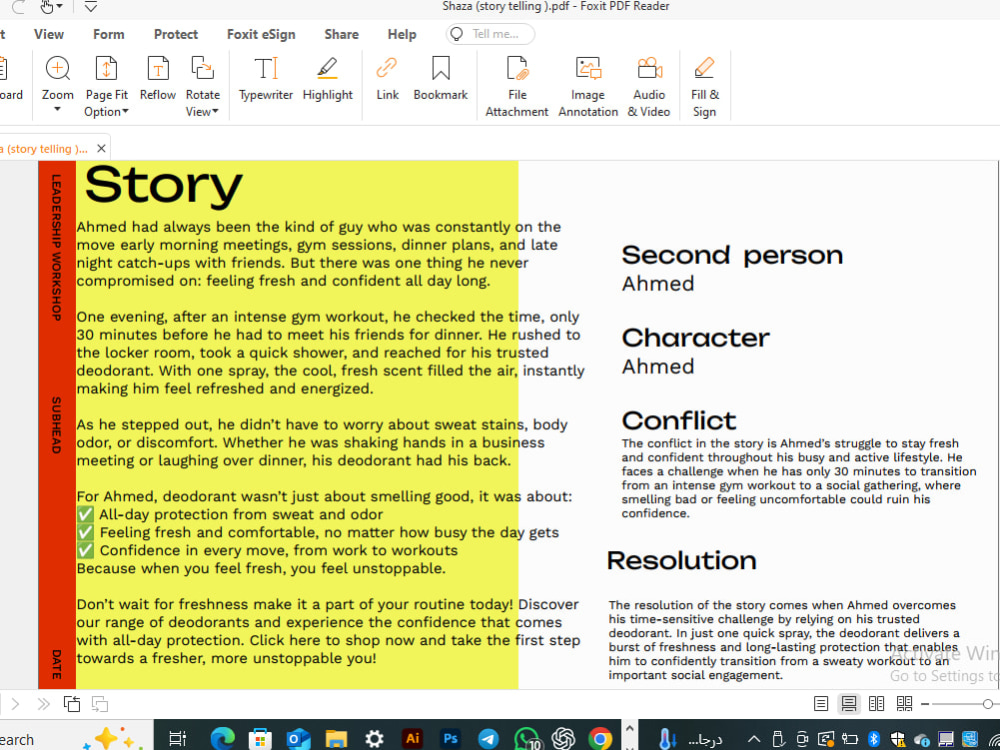Click the File Attachment tool
The width and height of the screenshot is (1000, 750).
[517, 87]
